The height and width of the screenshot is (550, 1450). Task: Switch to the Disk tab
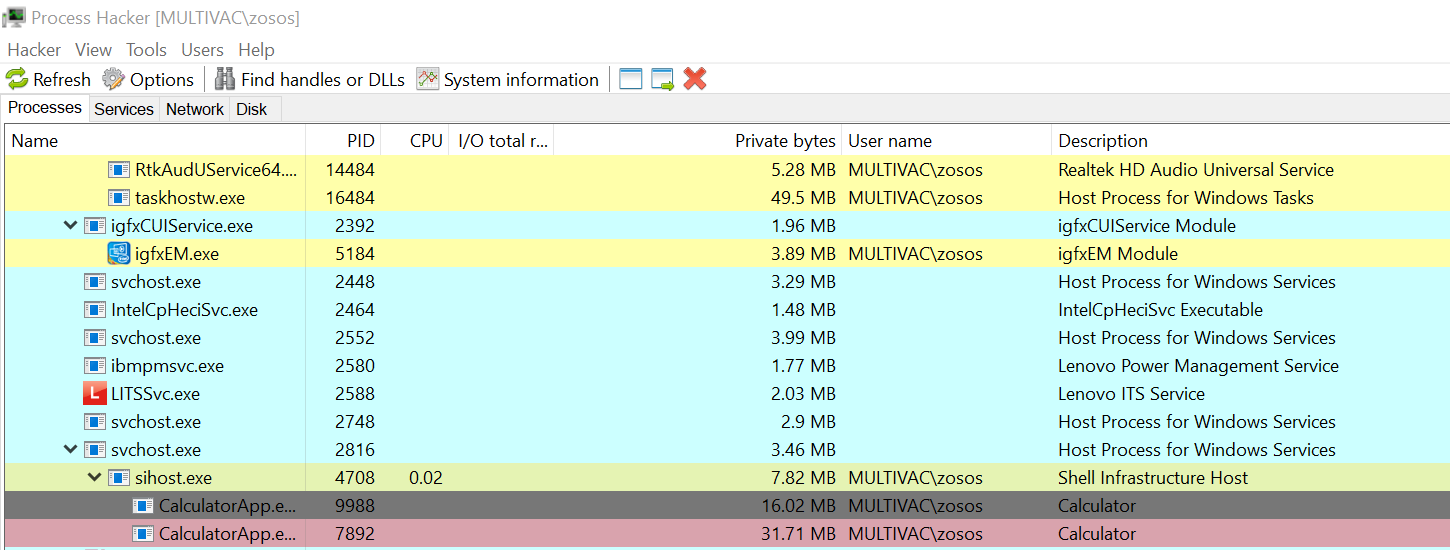(x=251, y=109)
